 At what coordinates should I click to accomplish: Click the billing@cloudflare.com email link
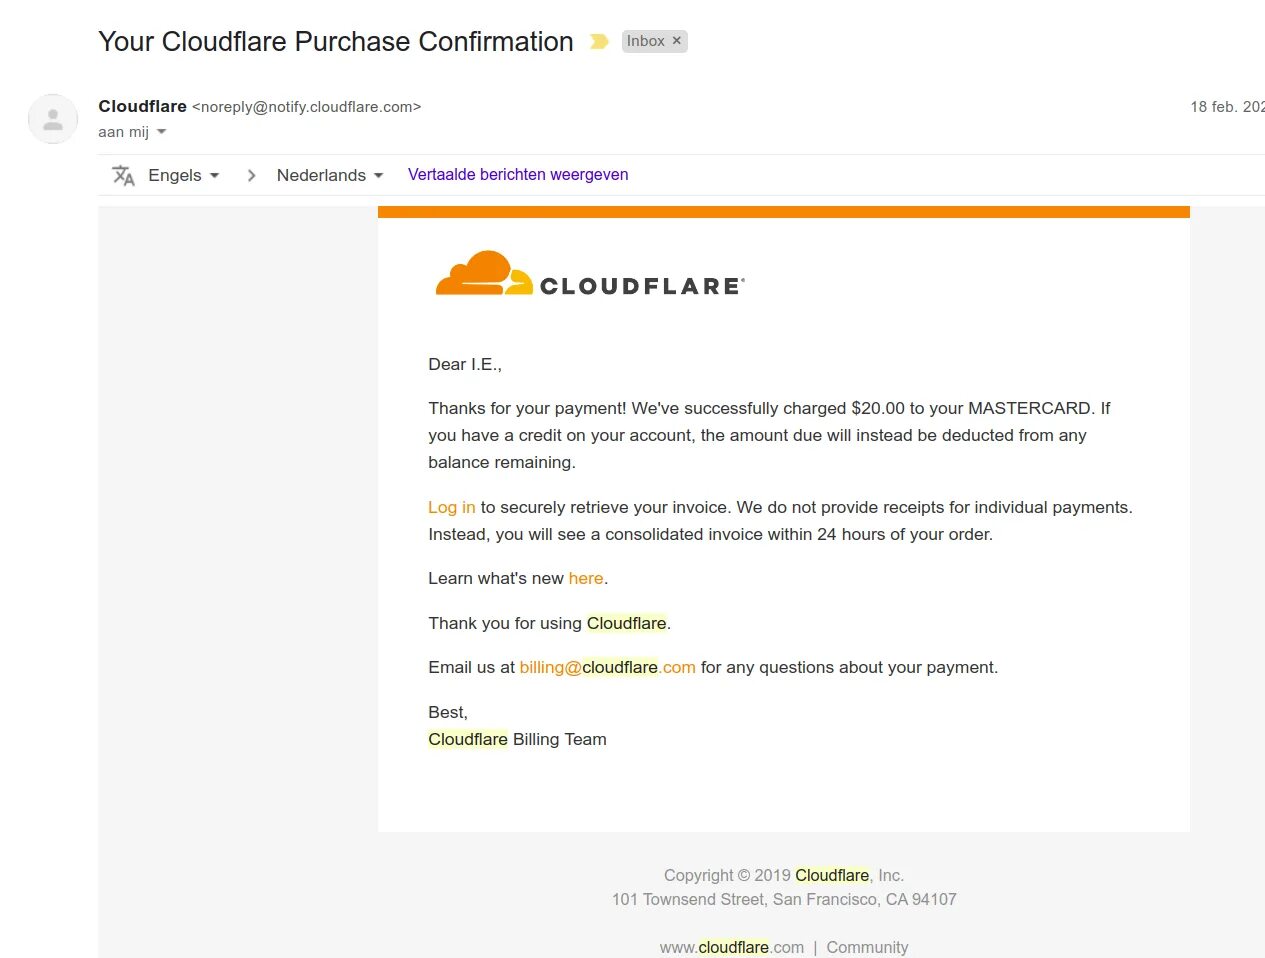pyautogui.click(x=607, y=667)
